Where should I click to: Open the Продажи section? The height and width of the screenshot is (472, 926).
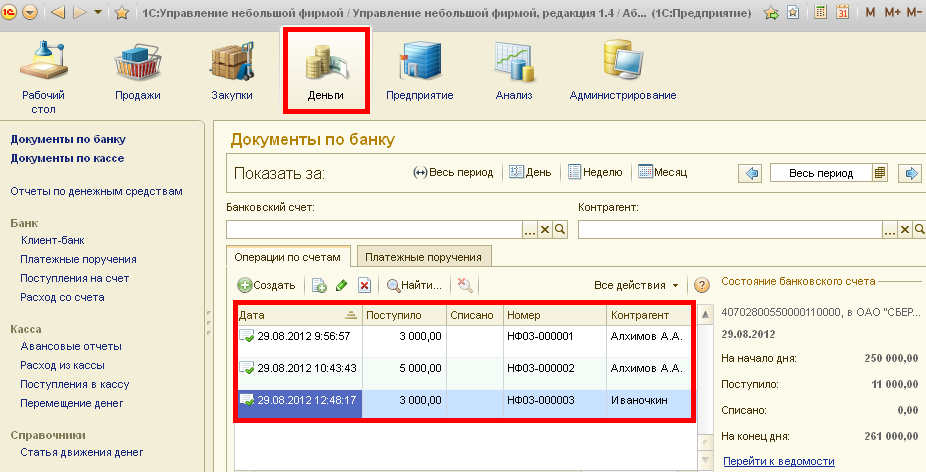pos(138,70)
